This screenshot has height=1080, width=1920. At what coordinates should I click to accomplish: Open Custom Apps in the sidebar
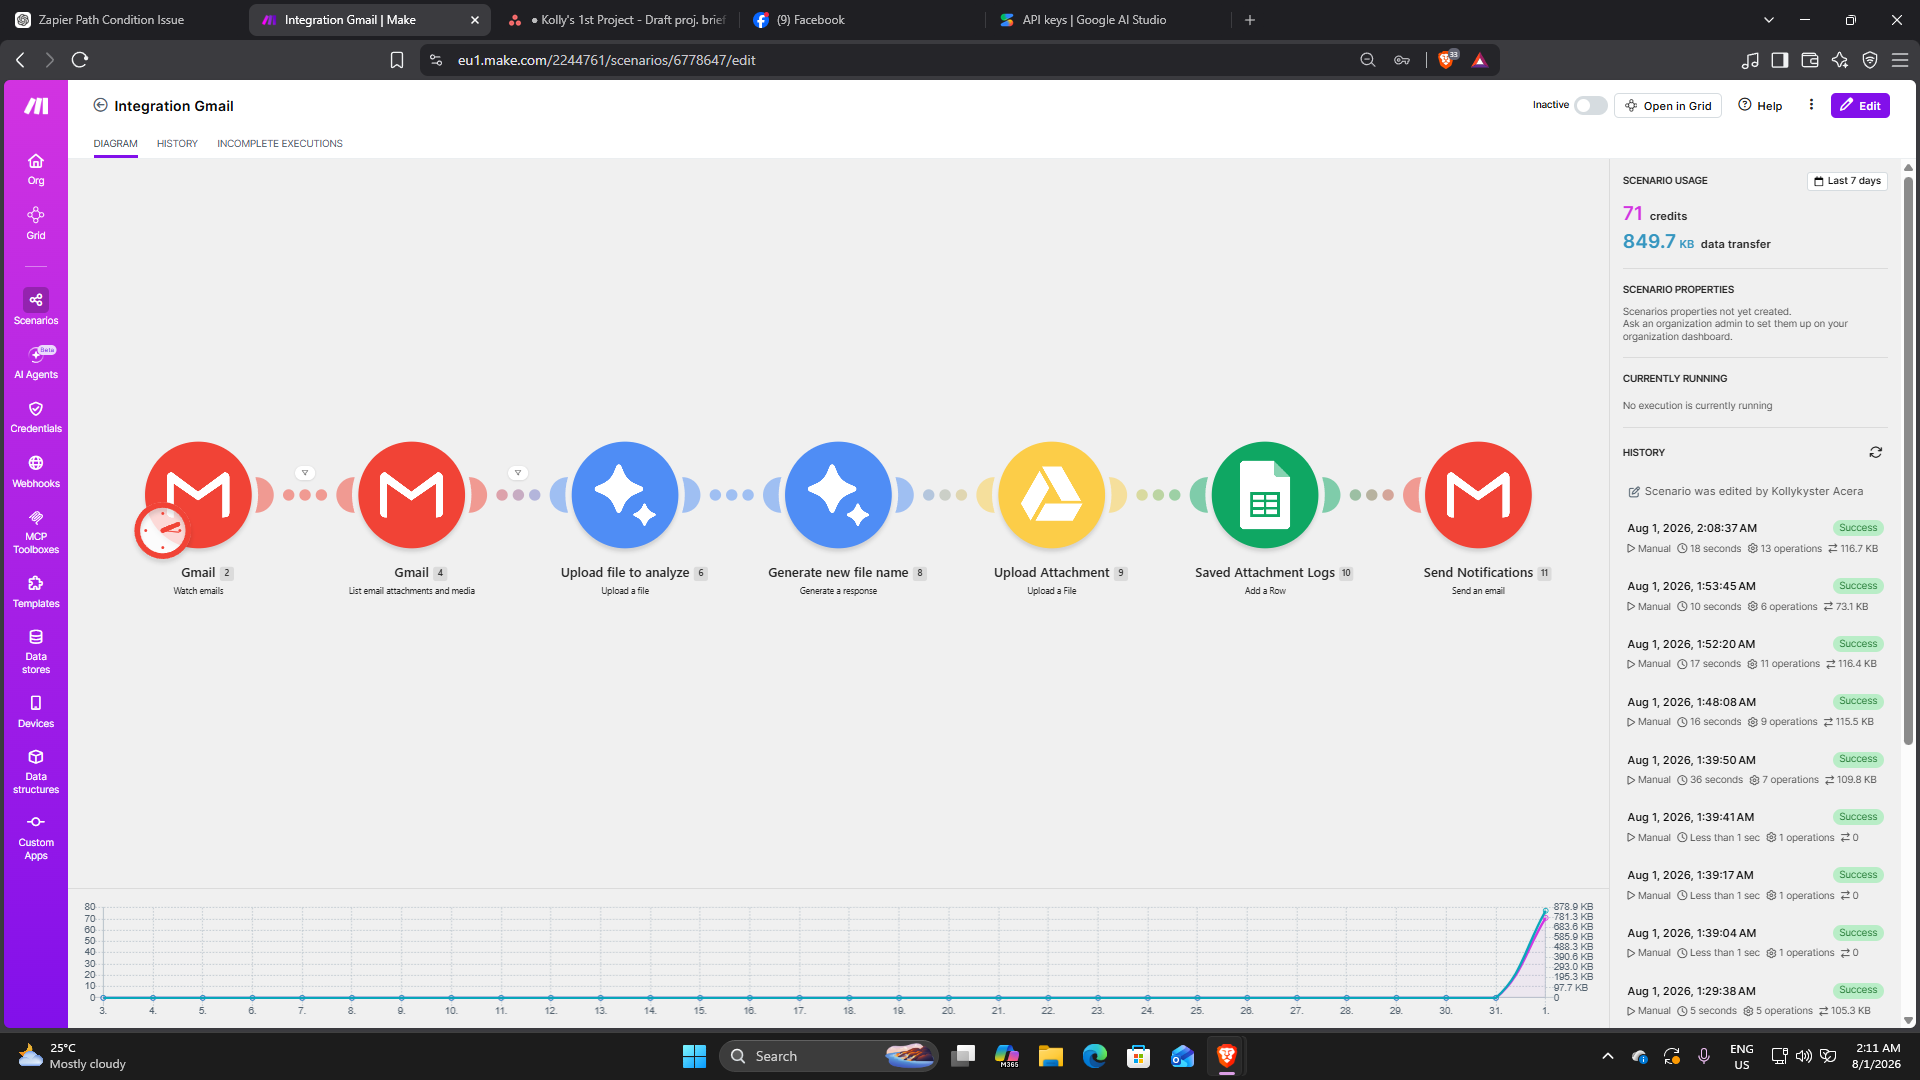tap(36, 837)
